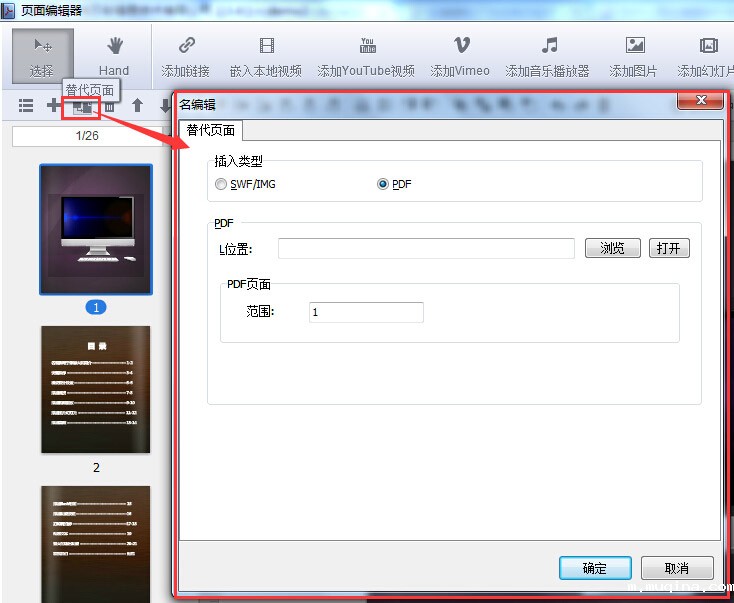Click the plus icon to add page
The width and height of the screenshot is (734, 603).
52,106
